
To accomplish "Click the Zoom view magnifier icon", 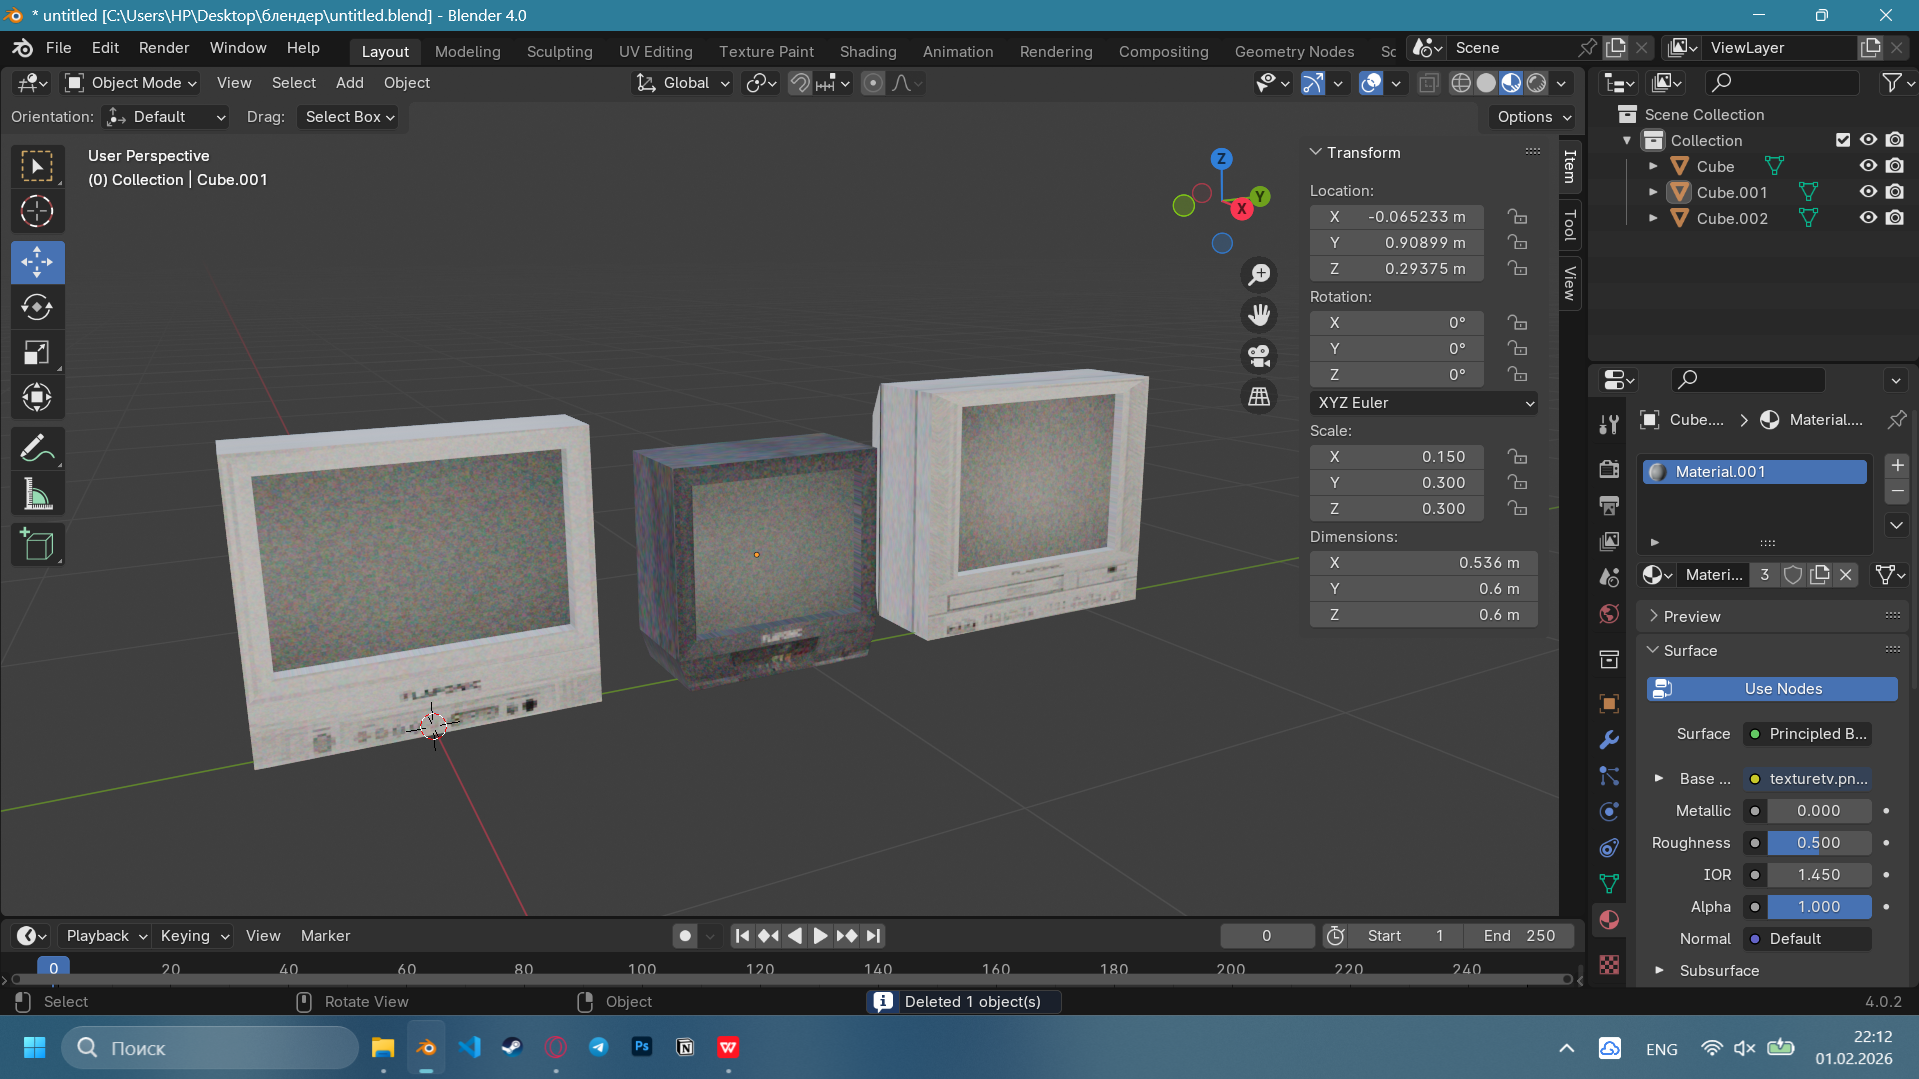I will click(1259, 274).
